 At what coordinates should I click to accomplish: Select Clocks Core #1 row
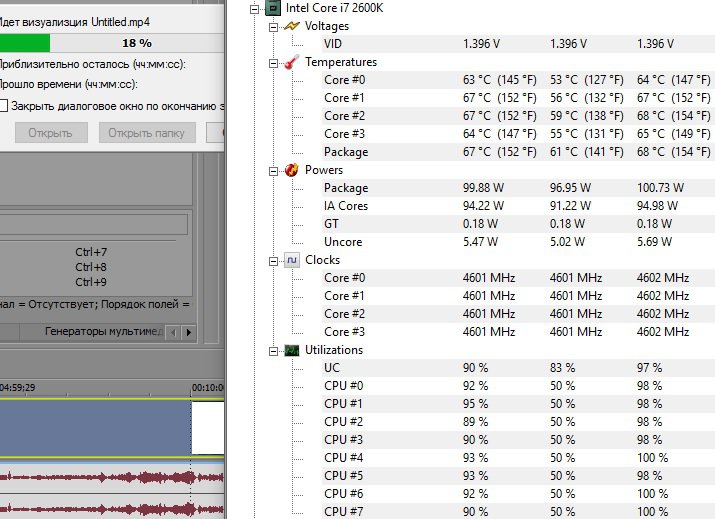point(519,296)
